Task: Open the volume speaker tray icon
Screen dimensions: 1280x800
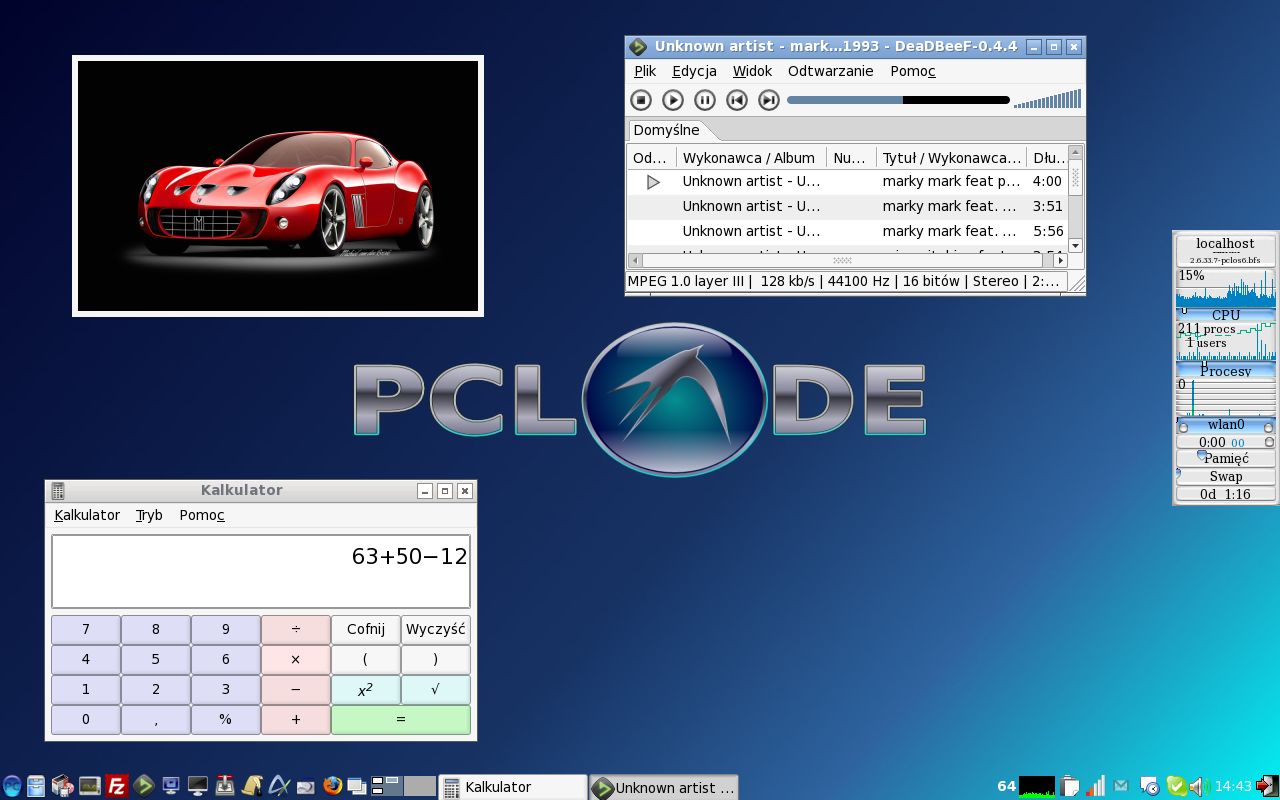Action: (1199, 786)
